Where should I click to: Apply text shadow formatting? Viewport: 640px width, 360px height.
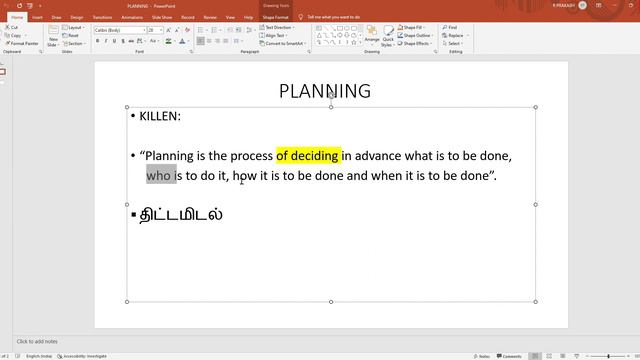(123, 41)
